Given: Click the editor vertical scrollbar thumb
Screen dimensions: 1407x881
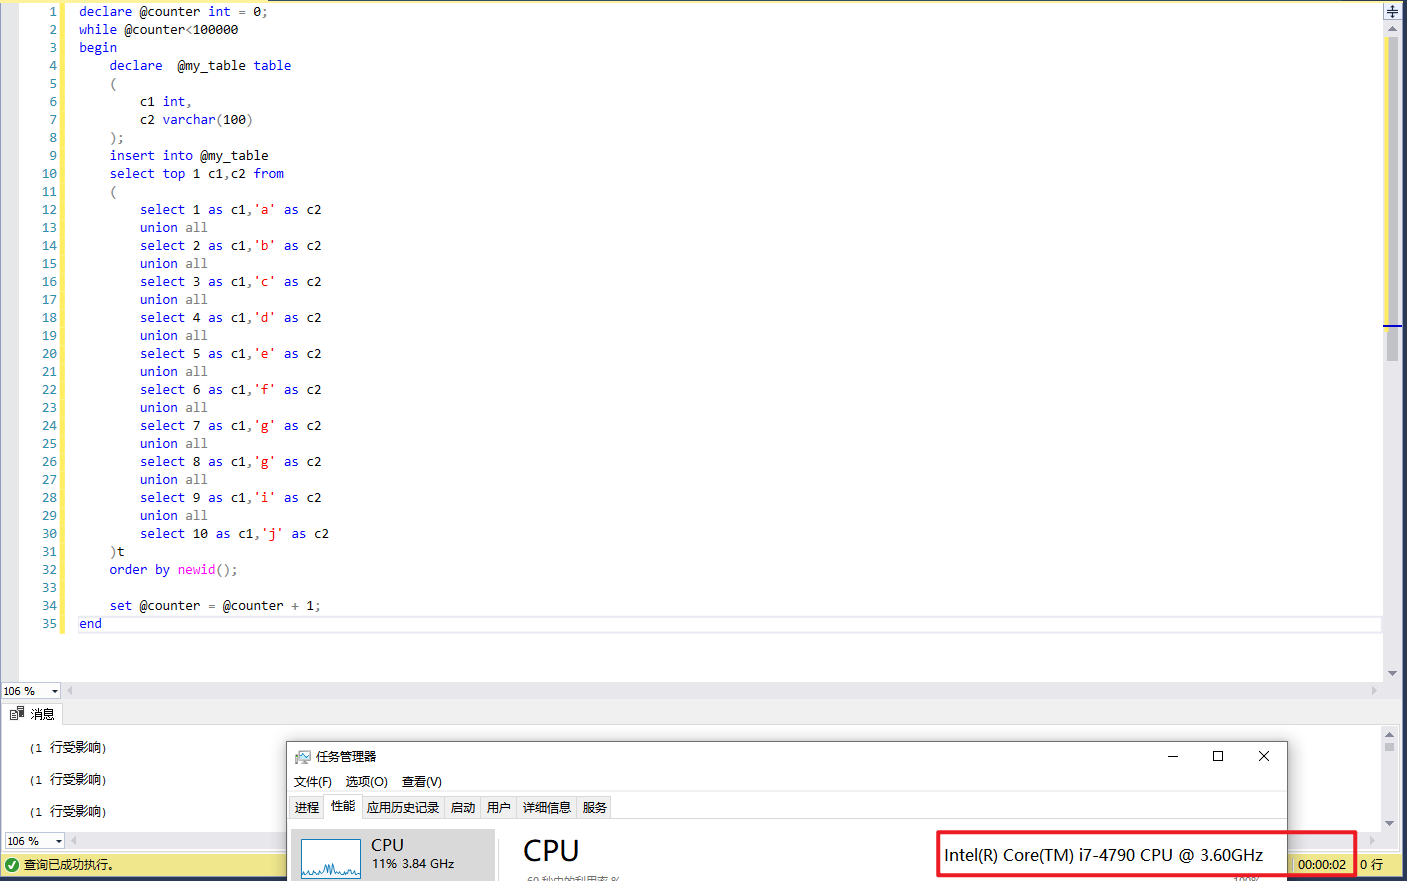Looking at the screenshot, I should tap(1392, 200).
